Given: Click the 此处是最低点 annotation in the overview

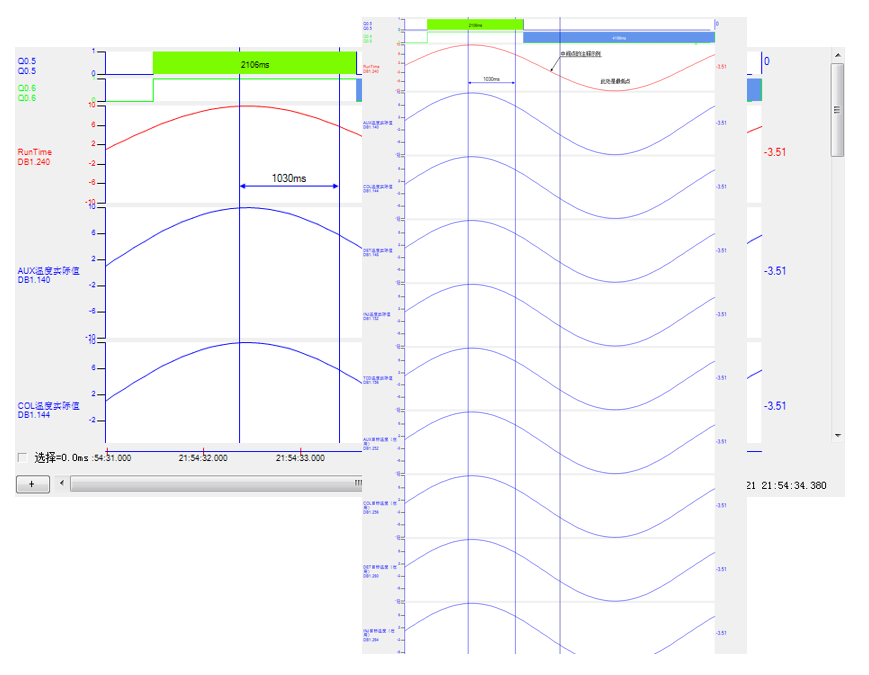Looking at the screenshot, I should [615, 81].
